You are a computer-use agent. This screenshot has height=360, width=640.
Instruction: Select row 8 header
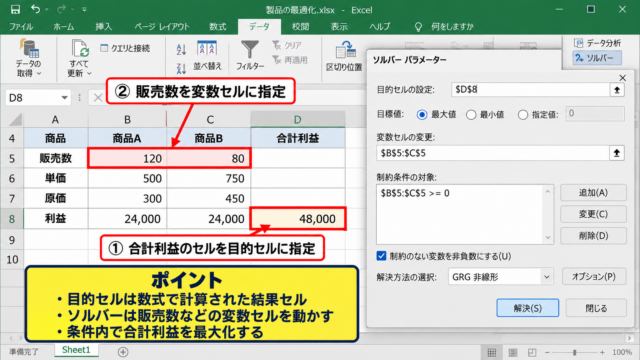click(12, 219)
